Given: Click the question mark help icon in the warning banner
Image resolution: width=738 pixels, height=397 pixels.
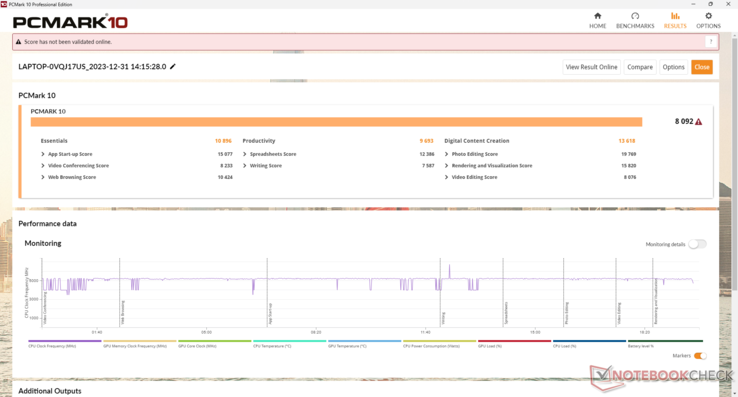Looking at the screenshot, I should (x=711, y=41).
